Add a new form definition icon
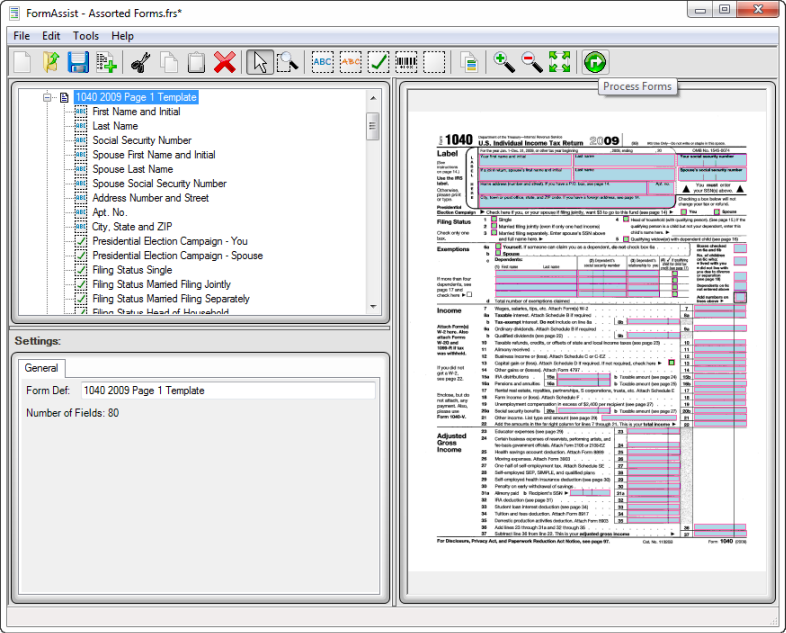The width and height of the screenshot is (786, 633). pos(106,63)
